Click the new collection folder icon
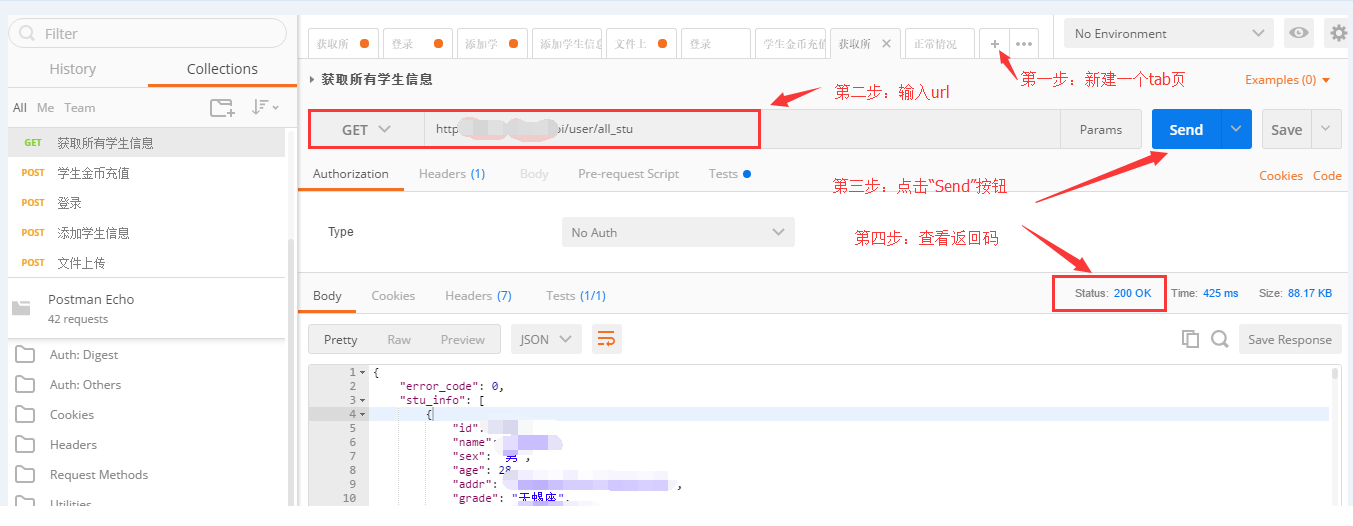This screenshot has width=1353, height=526. coord(222,108)
